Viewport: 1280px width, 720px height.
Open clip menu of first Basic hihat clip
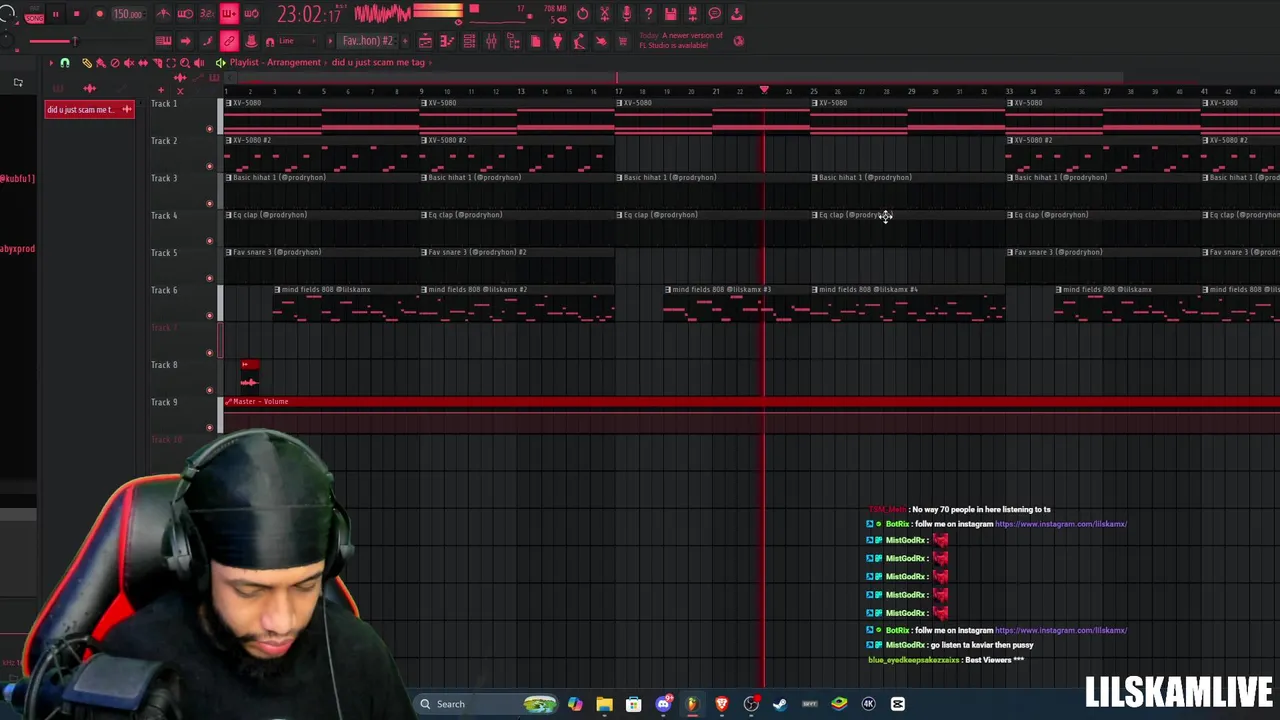click(229, 177)
